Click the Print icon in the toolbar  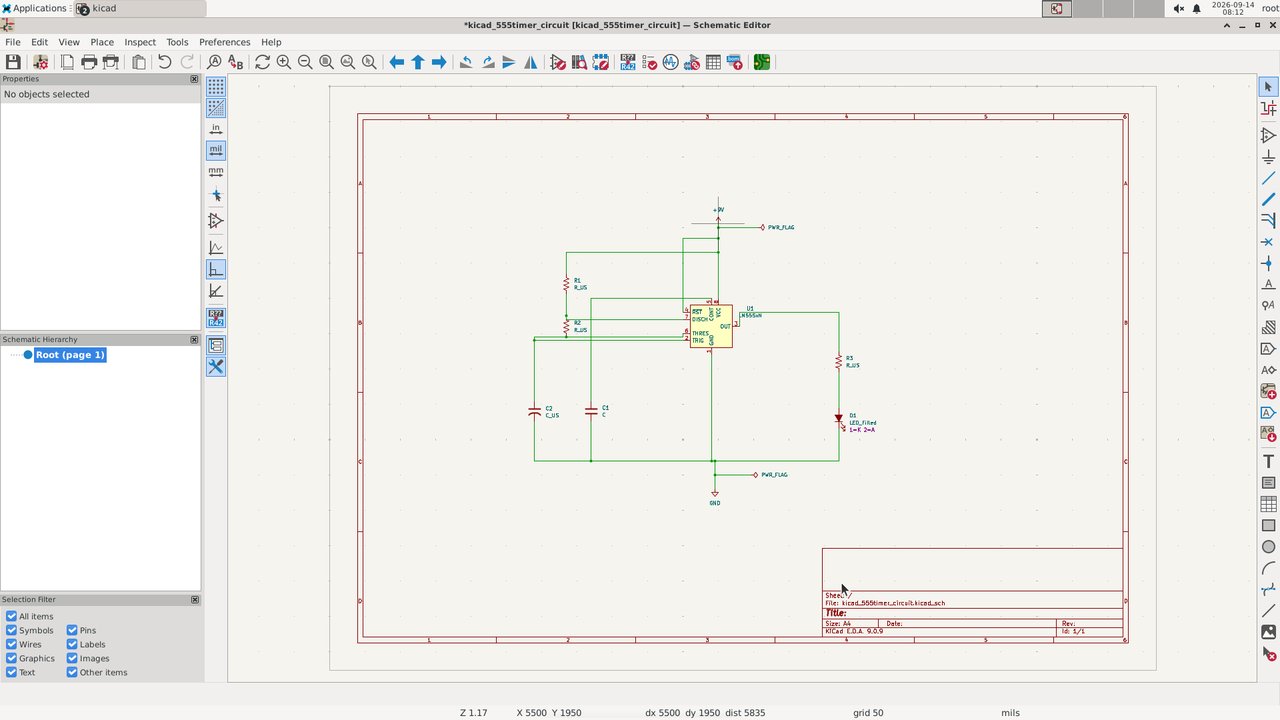(x=89, y=62)
